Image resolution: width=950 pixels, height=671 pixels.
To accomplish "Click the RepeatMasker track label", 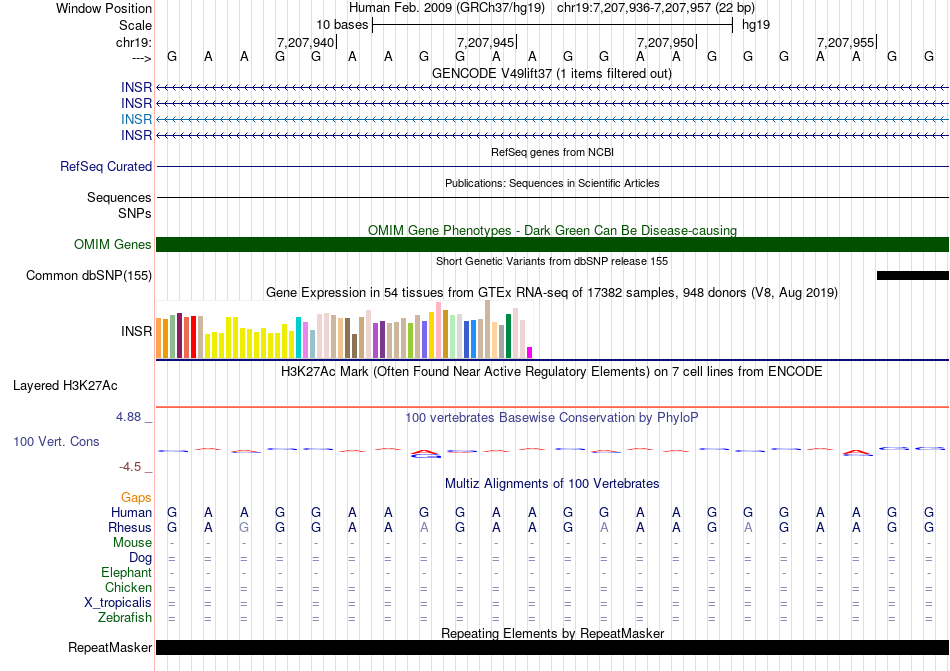I will (110, 648).
